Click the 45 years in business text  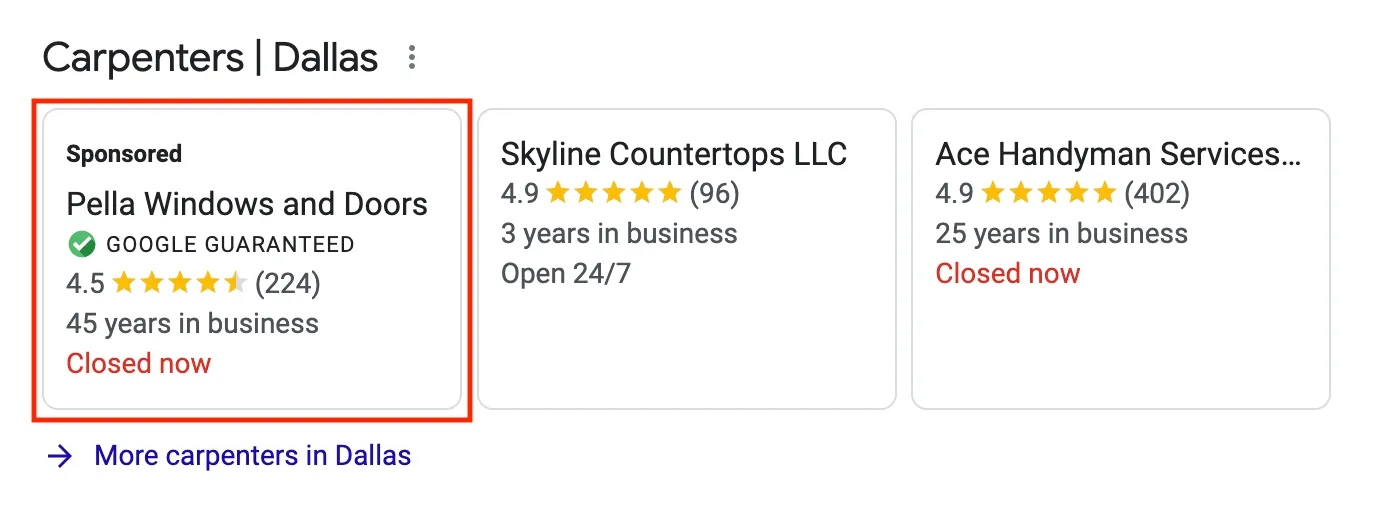click(192, 324)
